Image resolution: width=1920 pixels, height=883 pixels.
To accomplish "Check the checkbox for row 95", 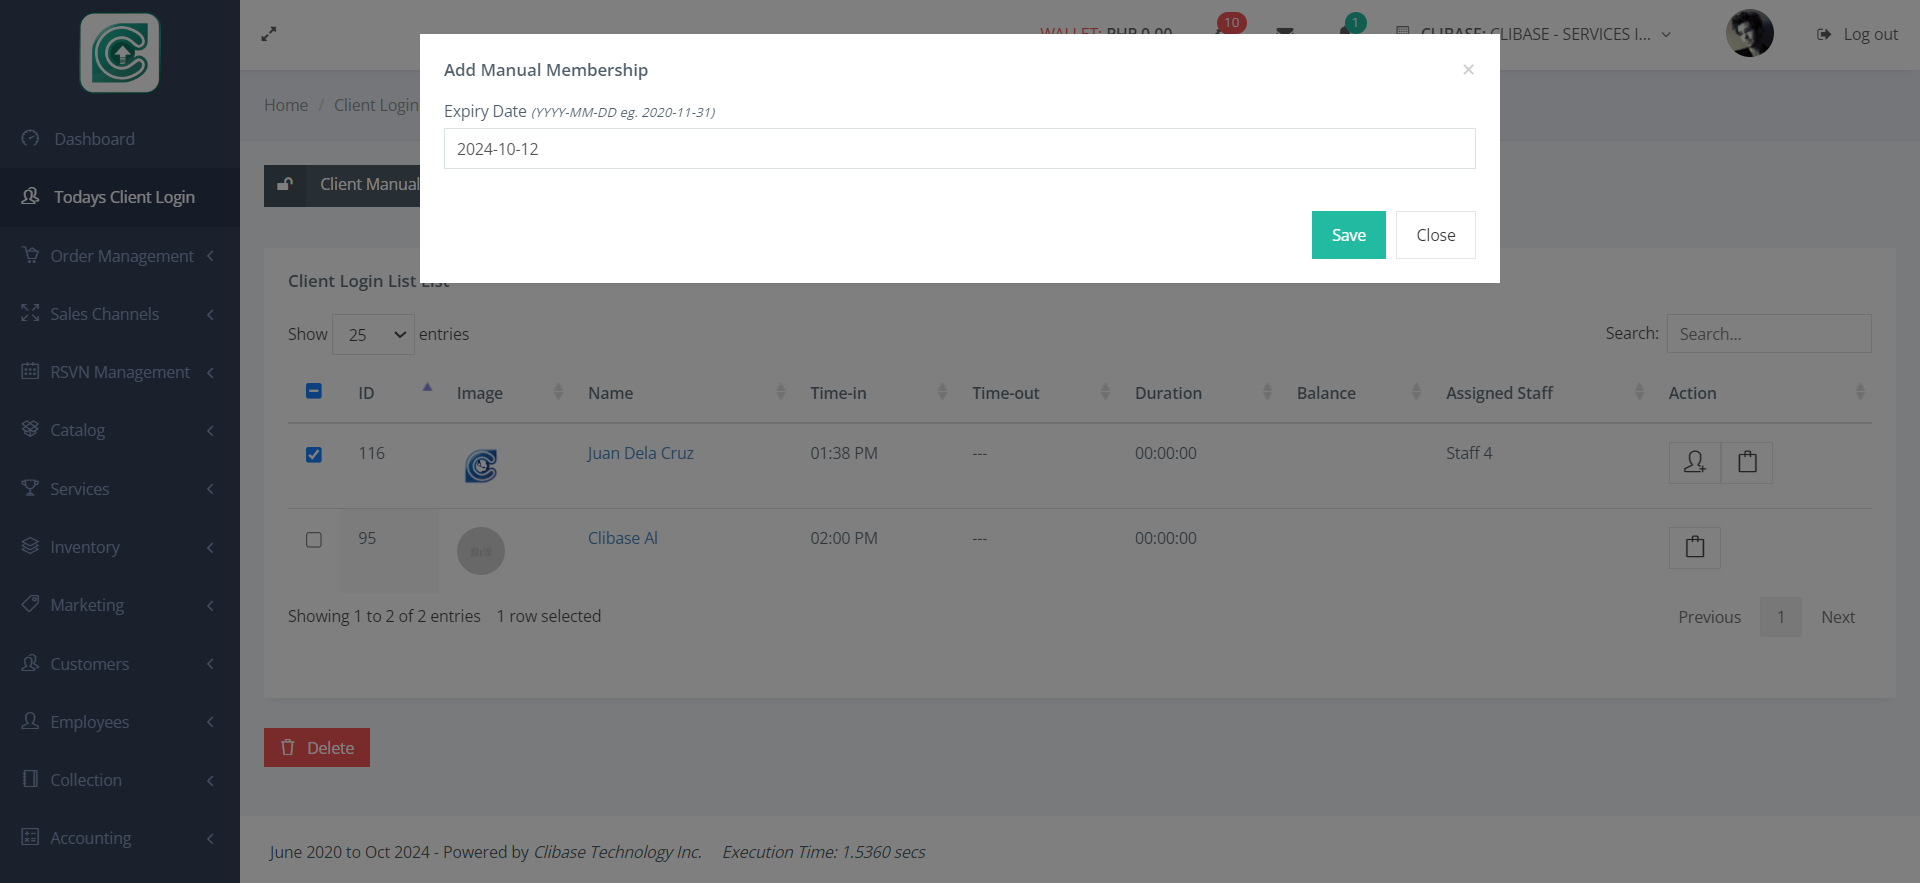I will coord(314,540).
